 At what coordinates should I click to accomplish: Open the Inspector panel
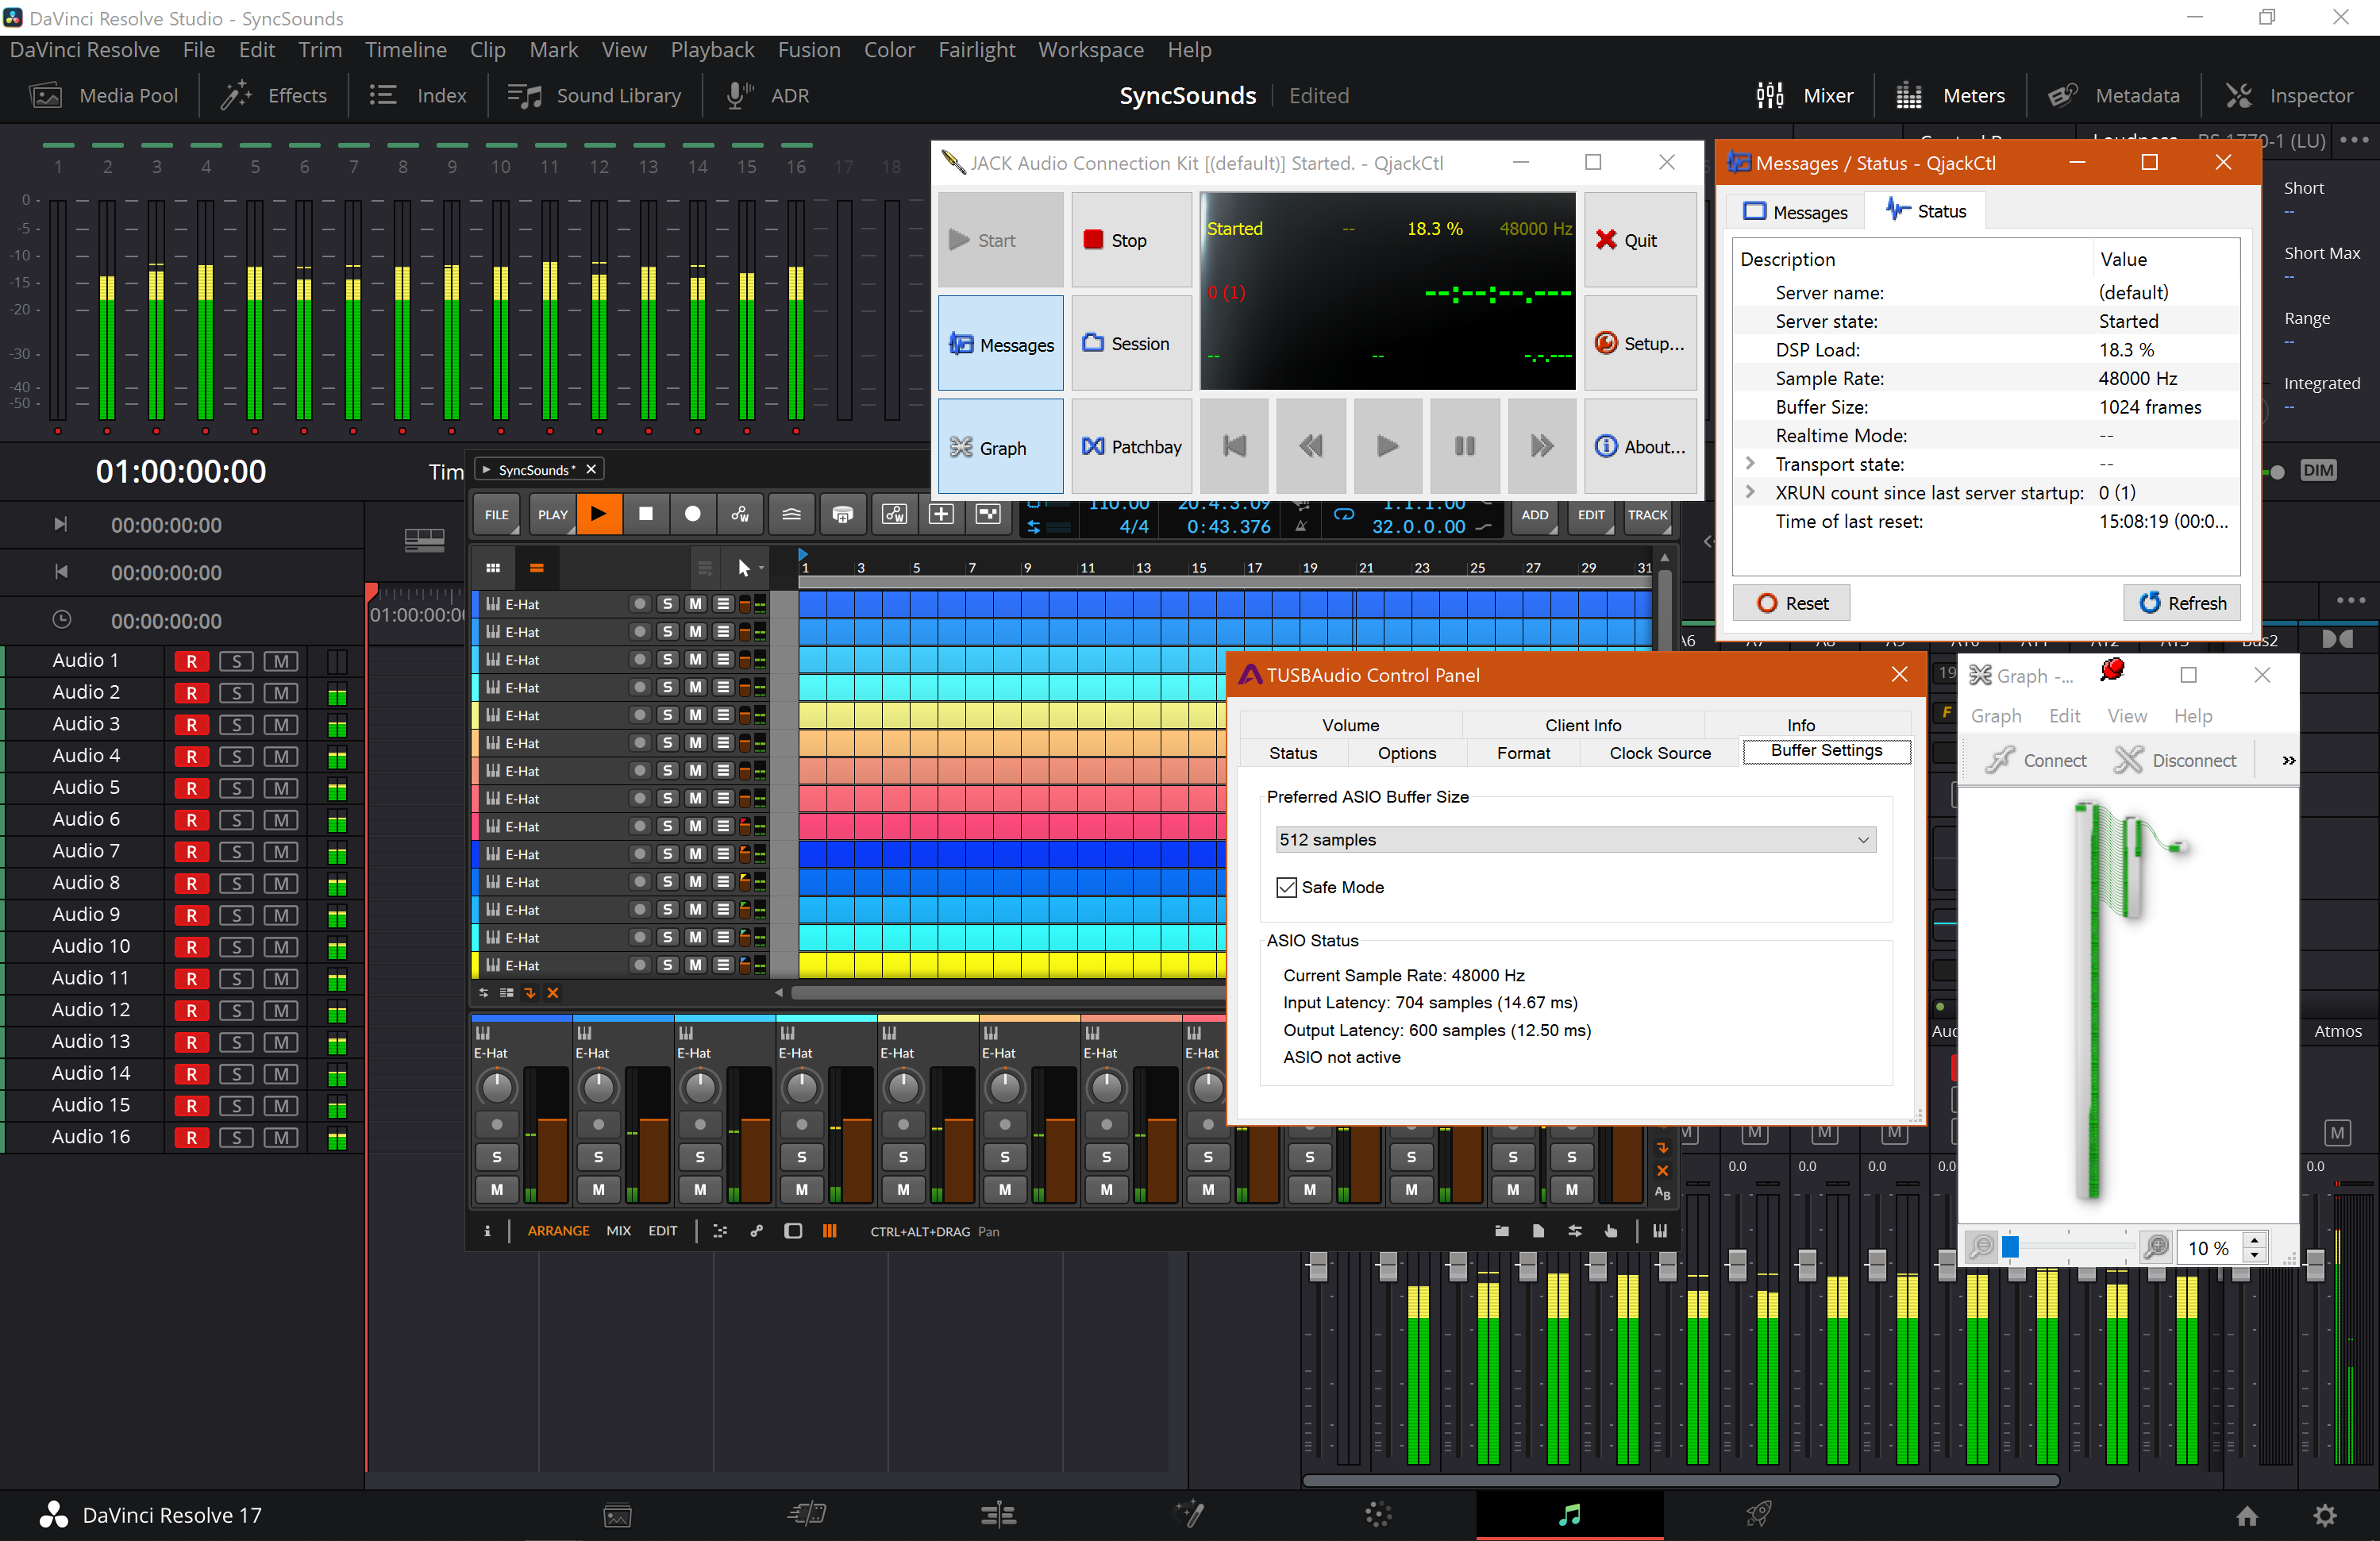(2289, 95)
